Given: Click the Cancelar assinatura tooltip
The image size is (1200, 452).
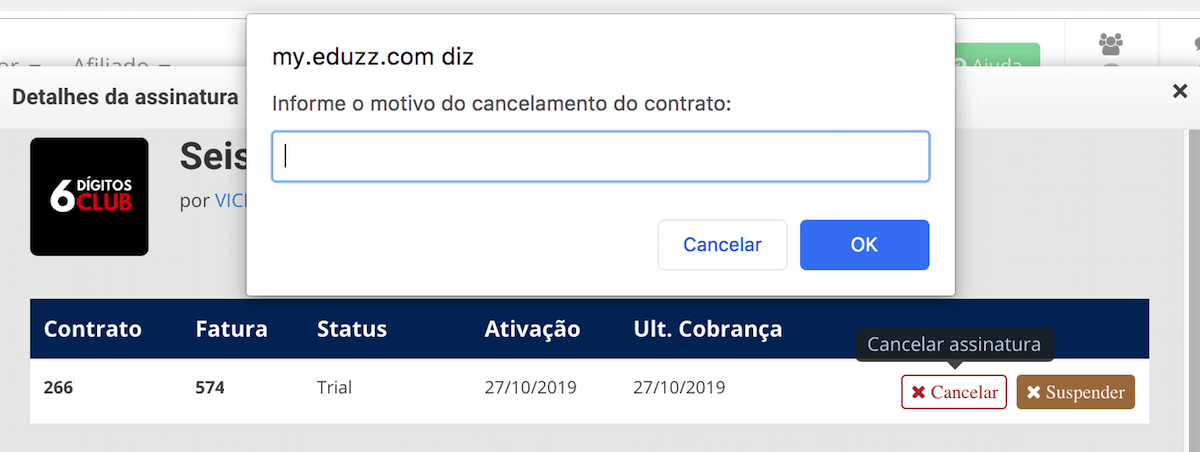Looking at the screenshot, I should pyautogui.click(x=954, y=345).
